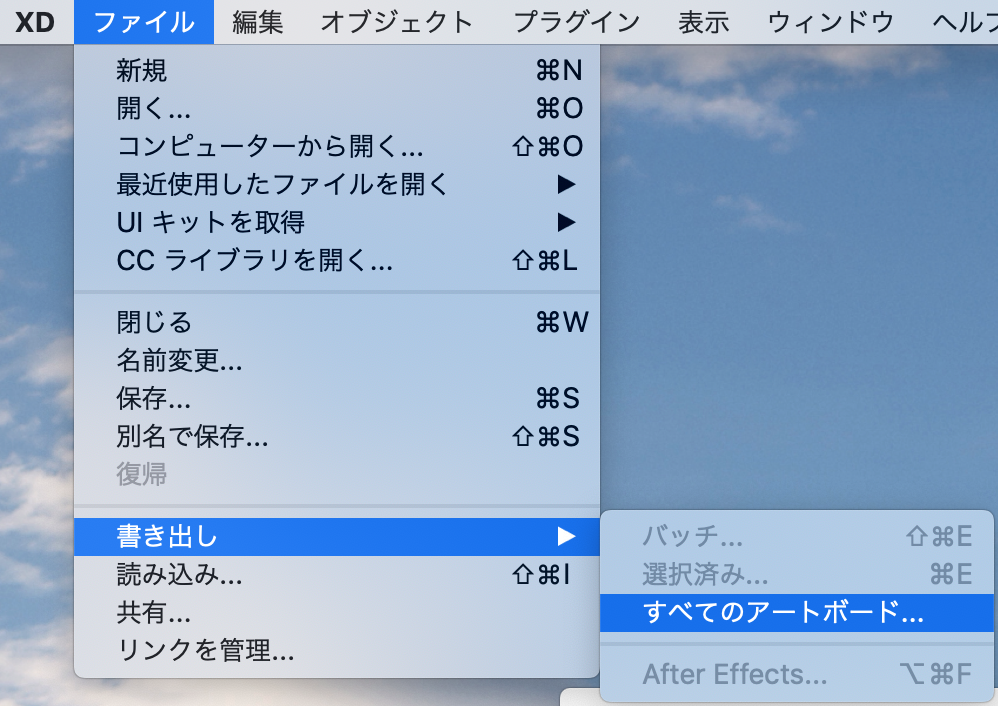Expand UI キットを取得 submenu

(x=337, y=223)
